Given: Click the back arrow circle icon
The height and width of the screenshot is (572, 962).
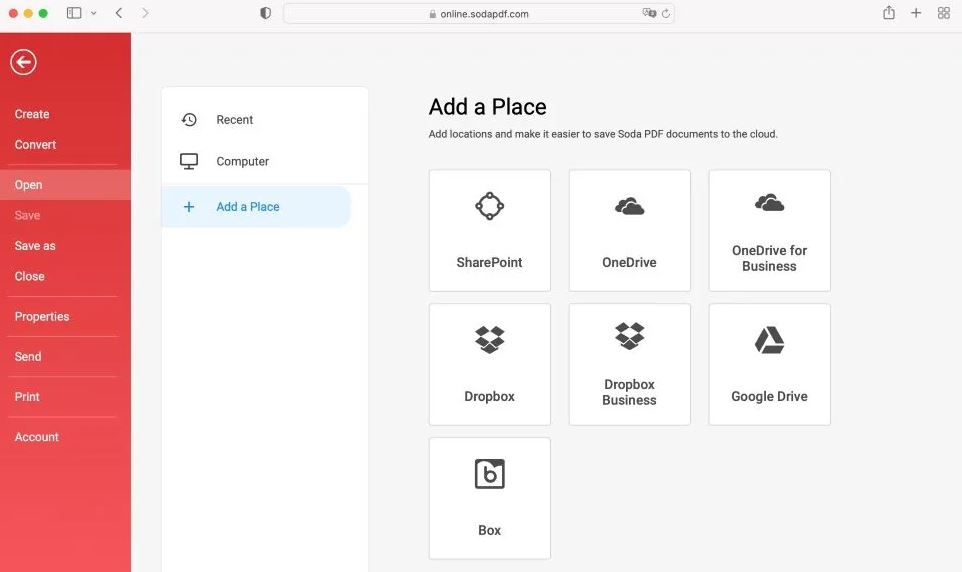Looking at the screenshot, I should [x=23, y=62].
